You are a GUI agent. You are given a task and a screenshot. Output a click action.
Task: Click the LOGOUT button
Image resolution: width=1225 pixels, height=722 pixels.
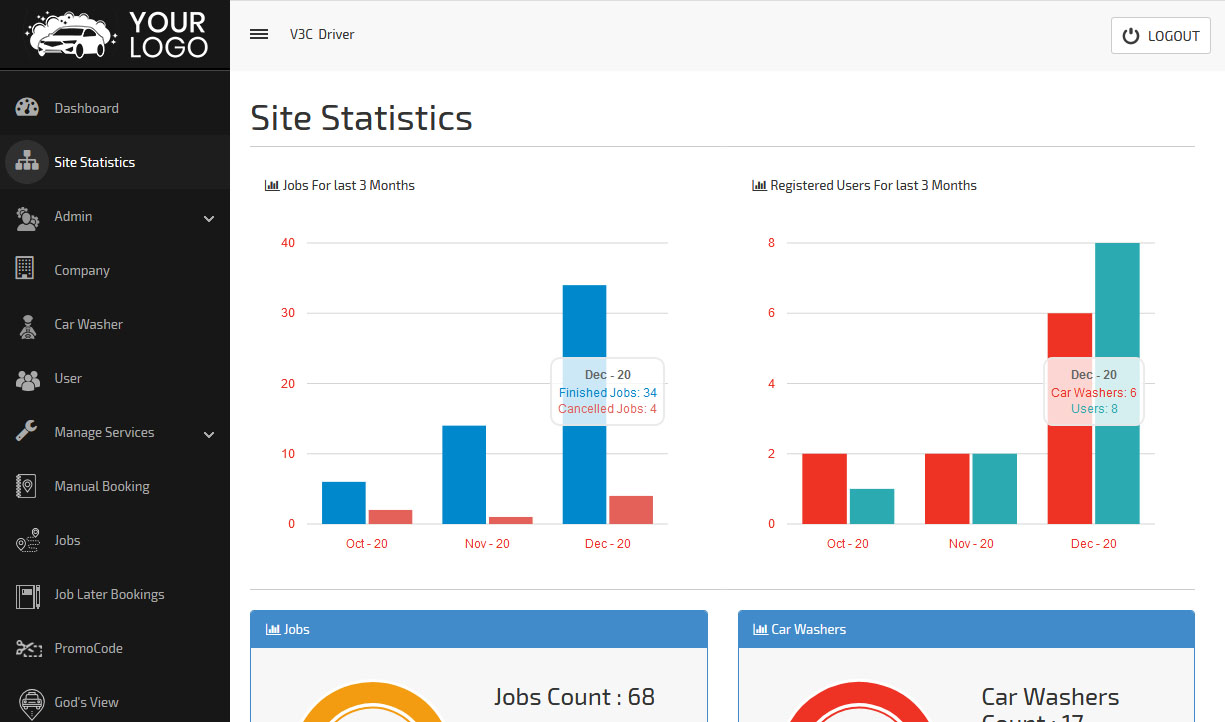[1161, 36]
